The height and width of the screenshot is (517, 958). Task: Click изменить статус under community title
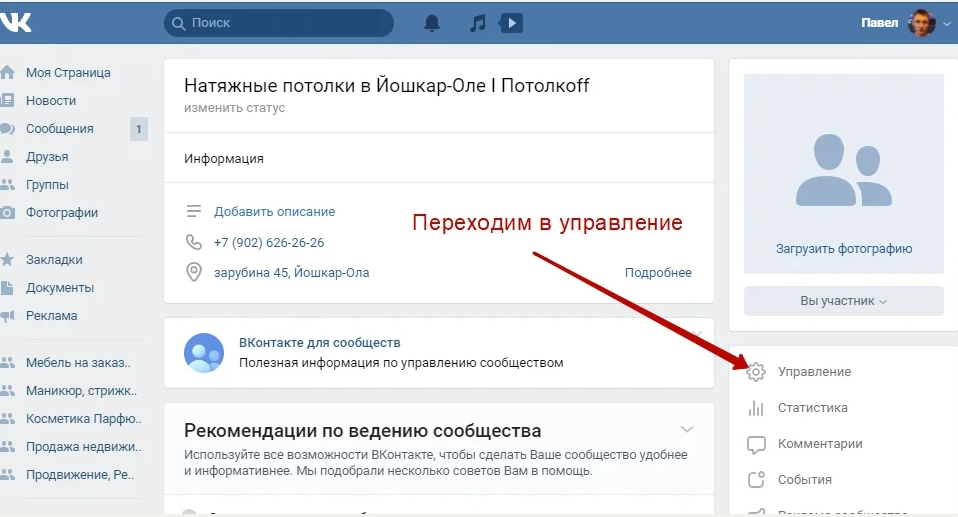pos(235,108)
